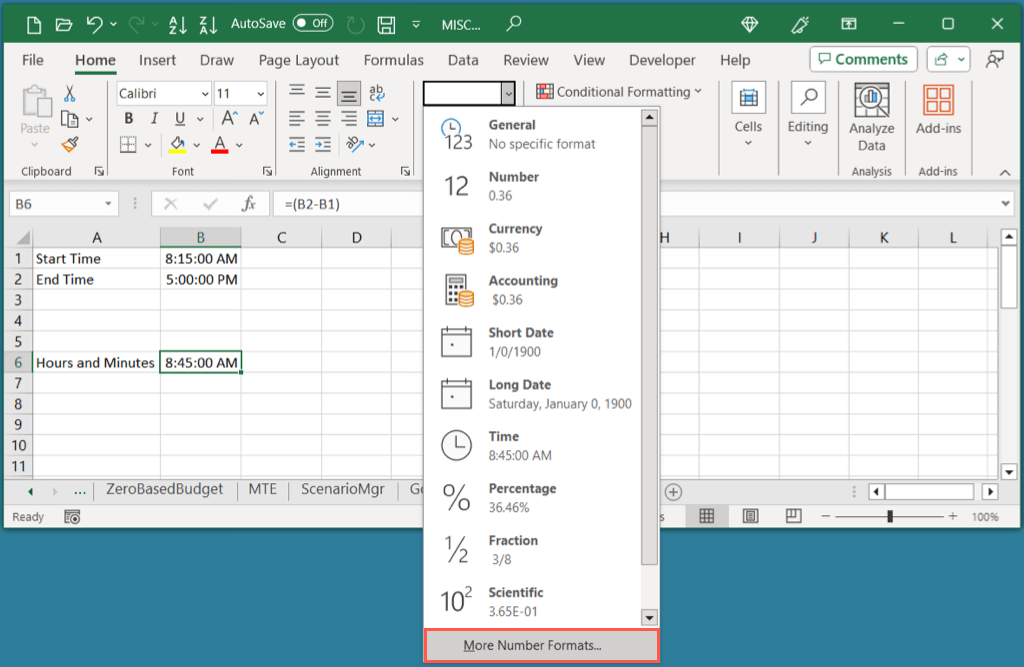Toggle Bold formatting
The image size is (1024, 667).
[x=128, y=119]
